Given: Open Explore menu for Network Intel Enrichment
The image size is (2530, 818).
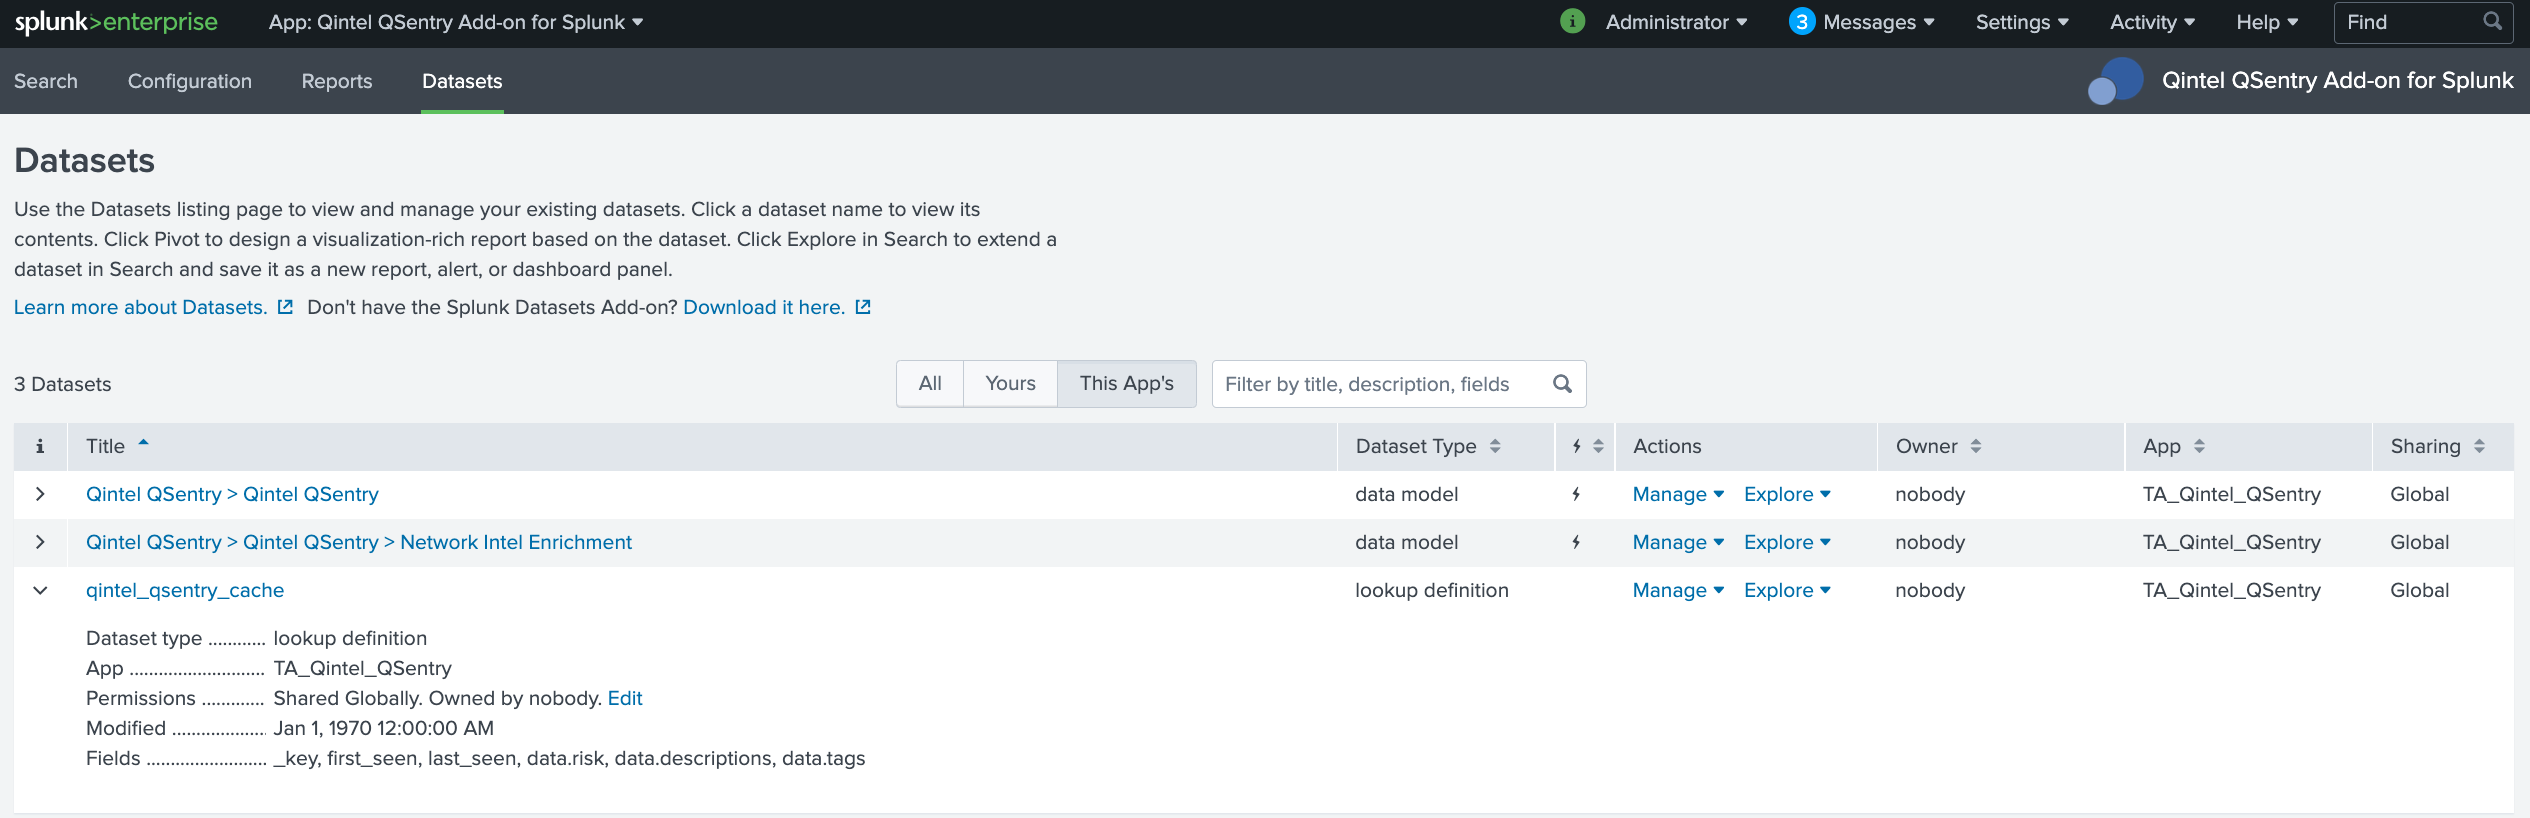Looking at the screenshot, I should 1787,542.
